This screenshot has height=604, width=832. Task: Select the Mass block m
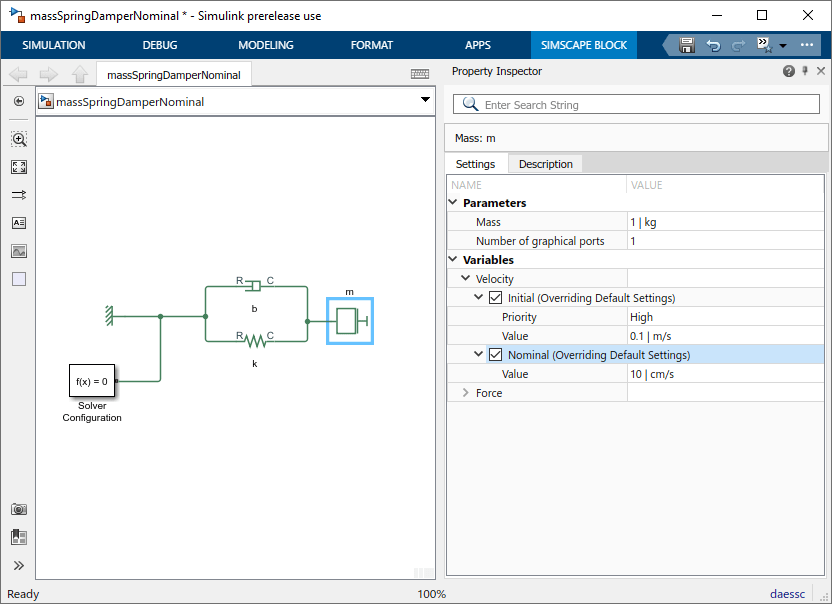click(x=350, y=321)
